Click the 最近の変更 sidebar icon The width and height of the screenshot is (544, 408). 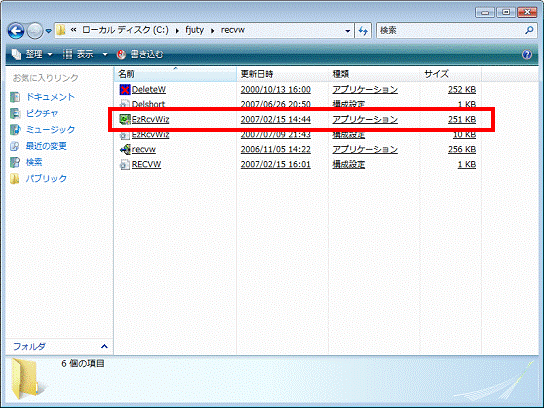15,146
